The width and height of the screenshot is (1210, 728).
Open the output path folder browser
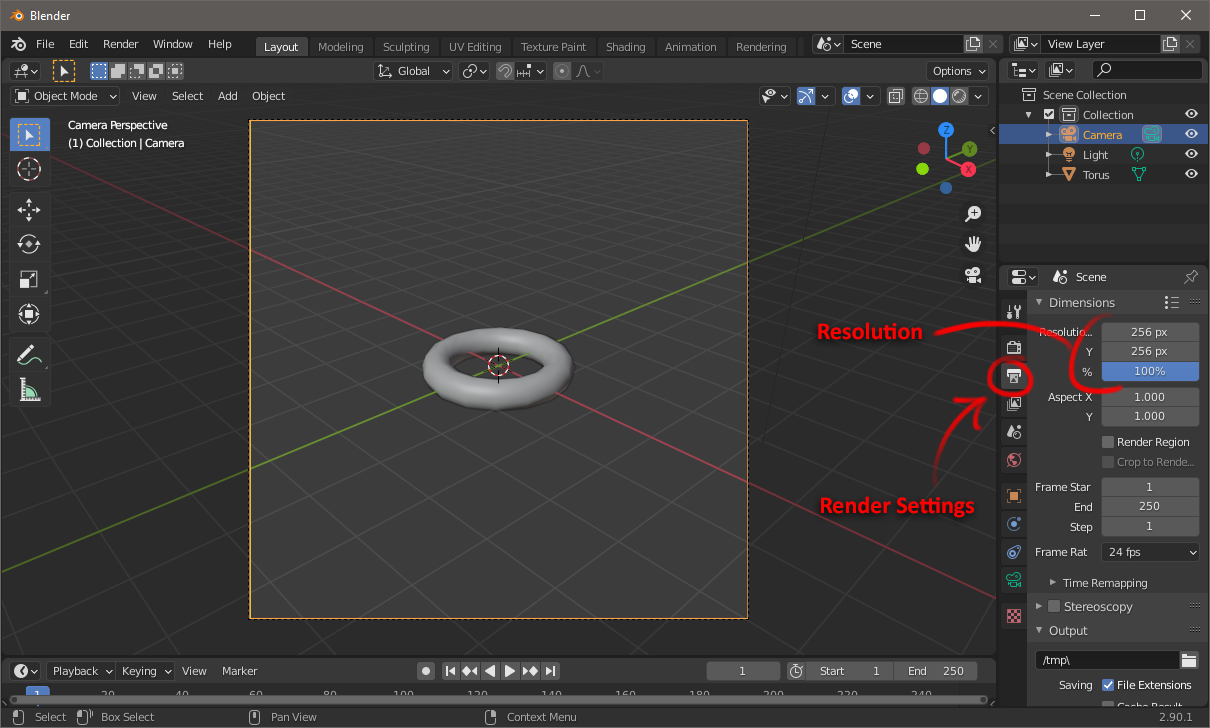[x=1189, y=660]
